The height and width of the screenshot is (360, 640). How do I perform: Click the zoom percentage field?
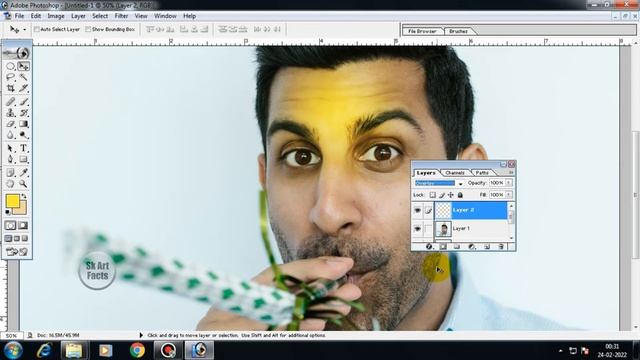11,335
